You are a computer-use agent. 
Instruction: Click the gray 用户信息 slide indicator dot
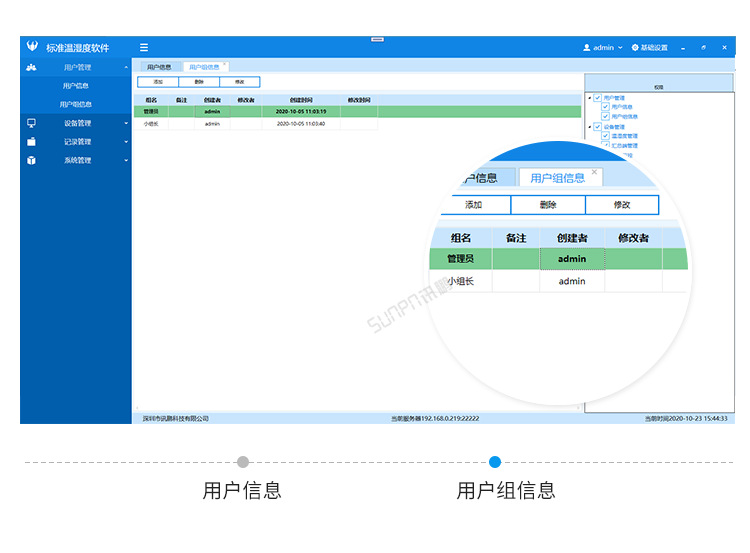(x=243, y=462)
